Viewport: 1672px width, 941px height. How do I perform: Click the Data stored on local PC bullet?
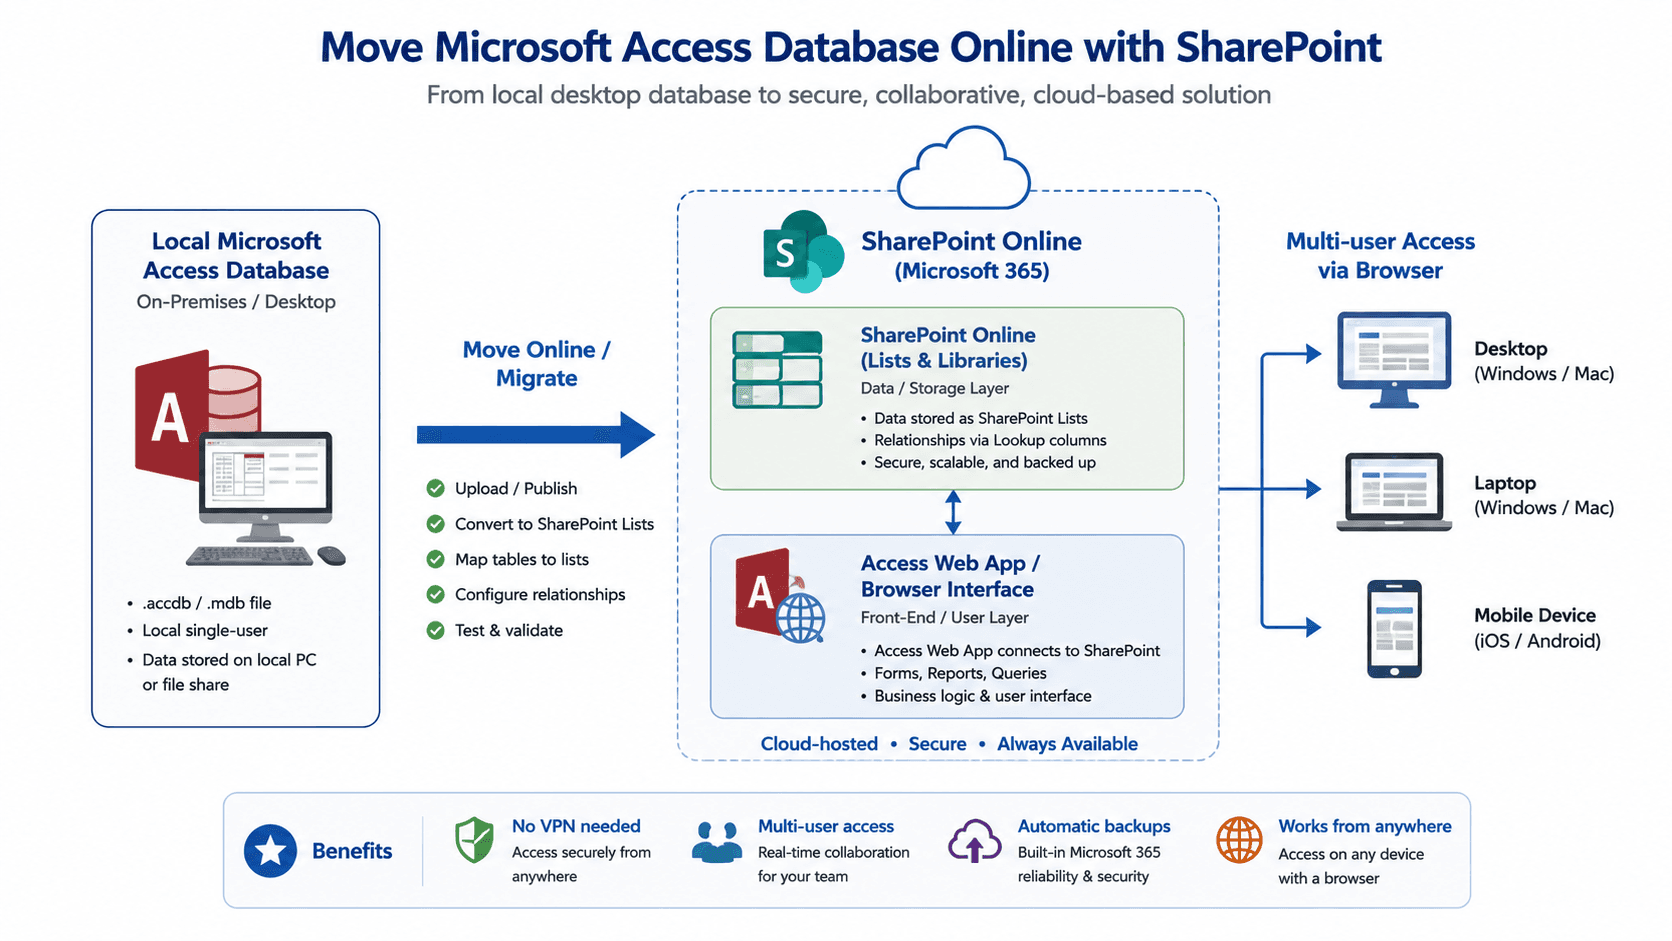222,672
